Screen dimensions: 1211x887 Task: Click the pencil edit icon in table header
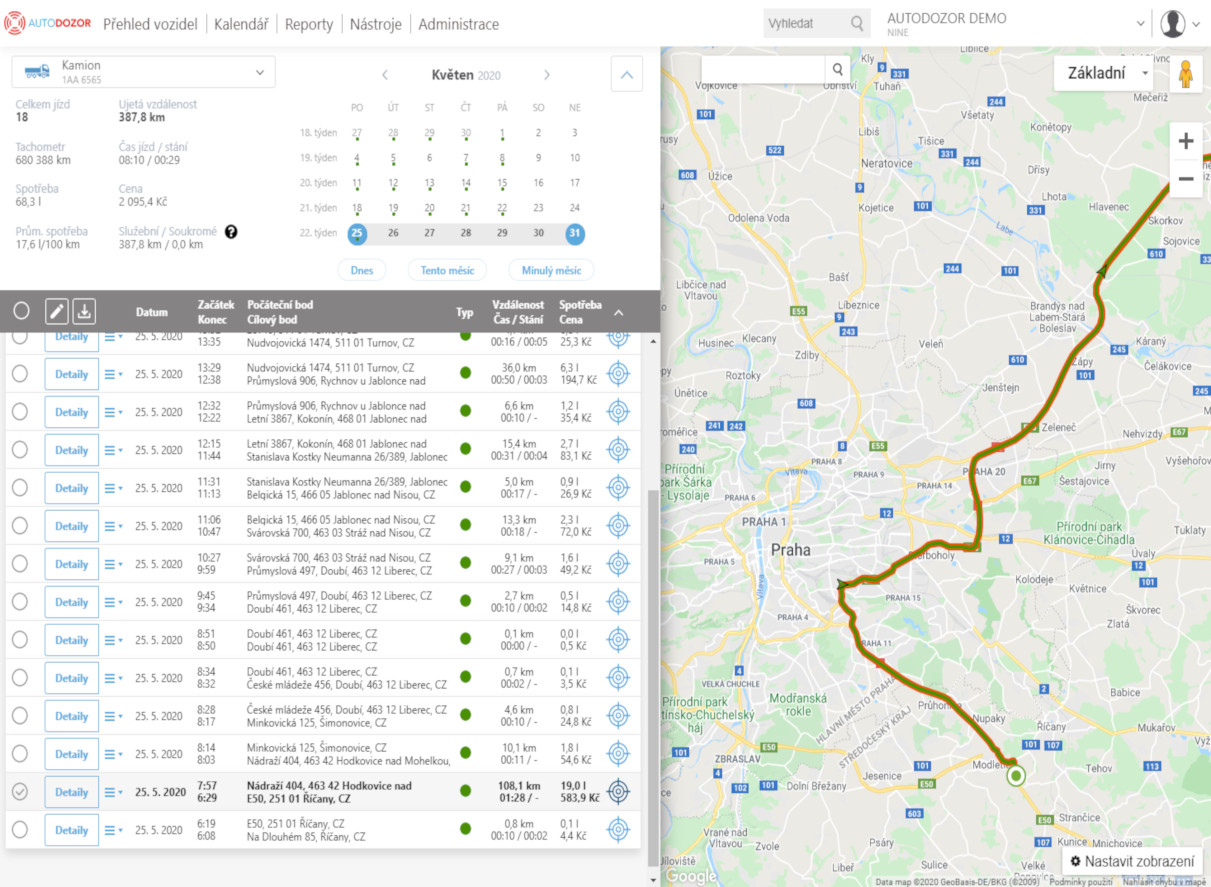pos(57,311)
